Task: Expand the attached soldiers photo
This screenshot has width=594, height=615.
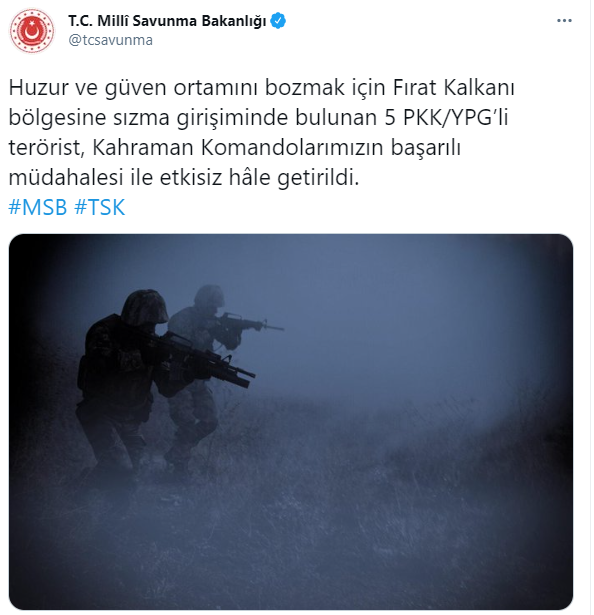Action: (x=291, y=422)
